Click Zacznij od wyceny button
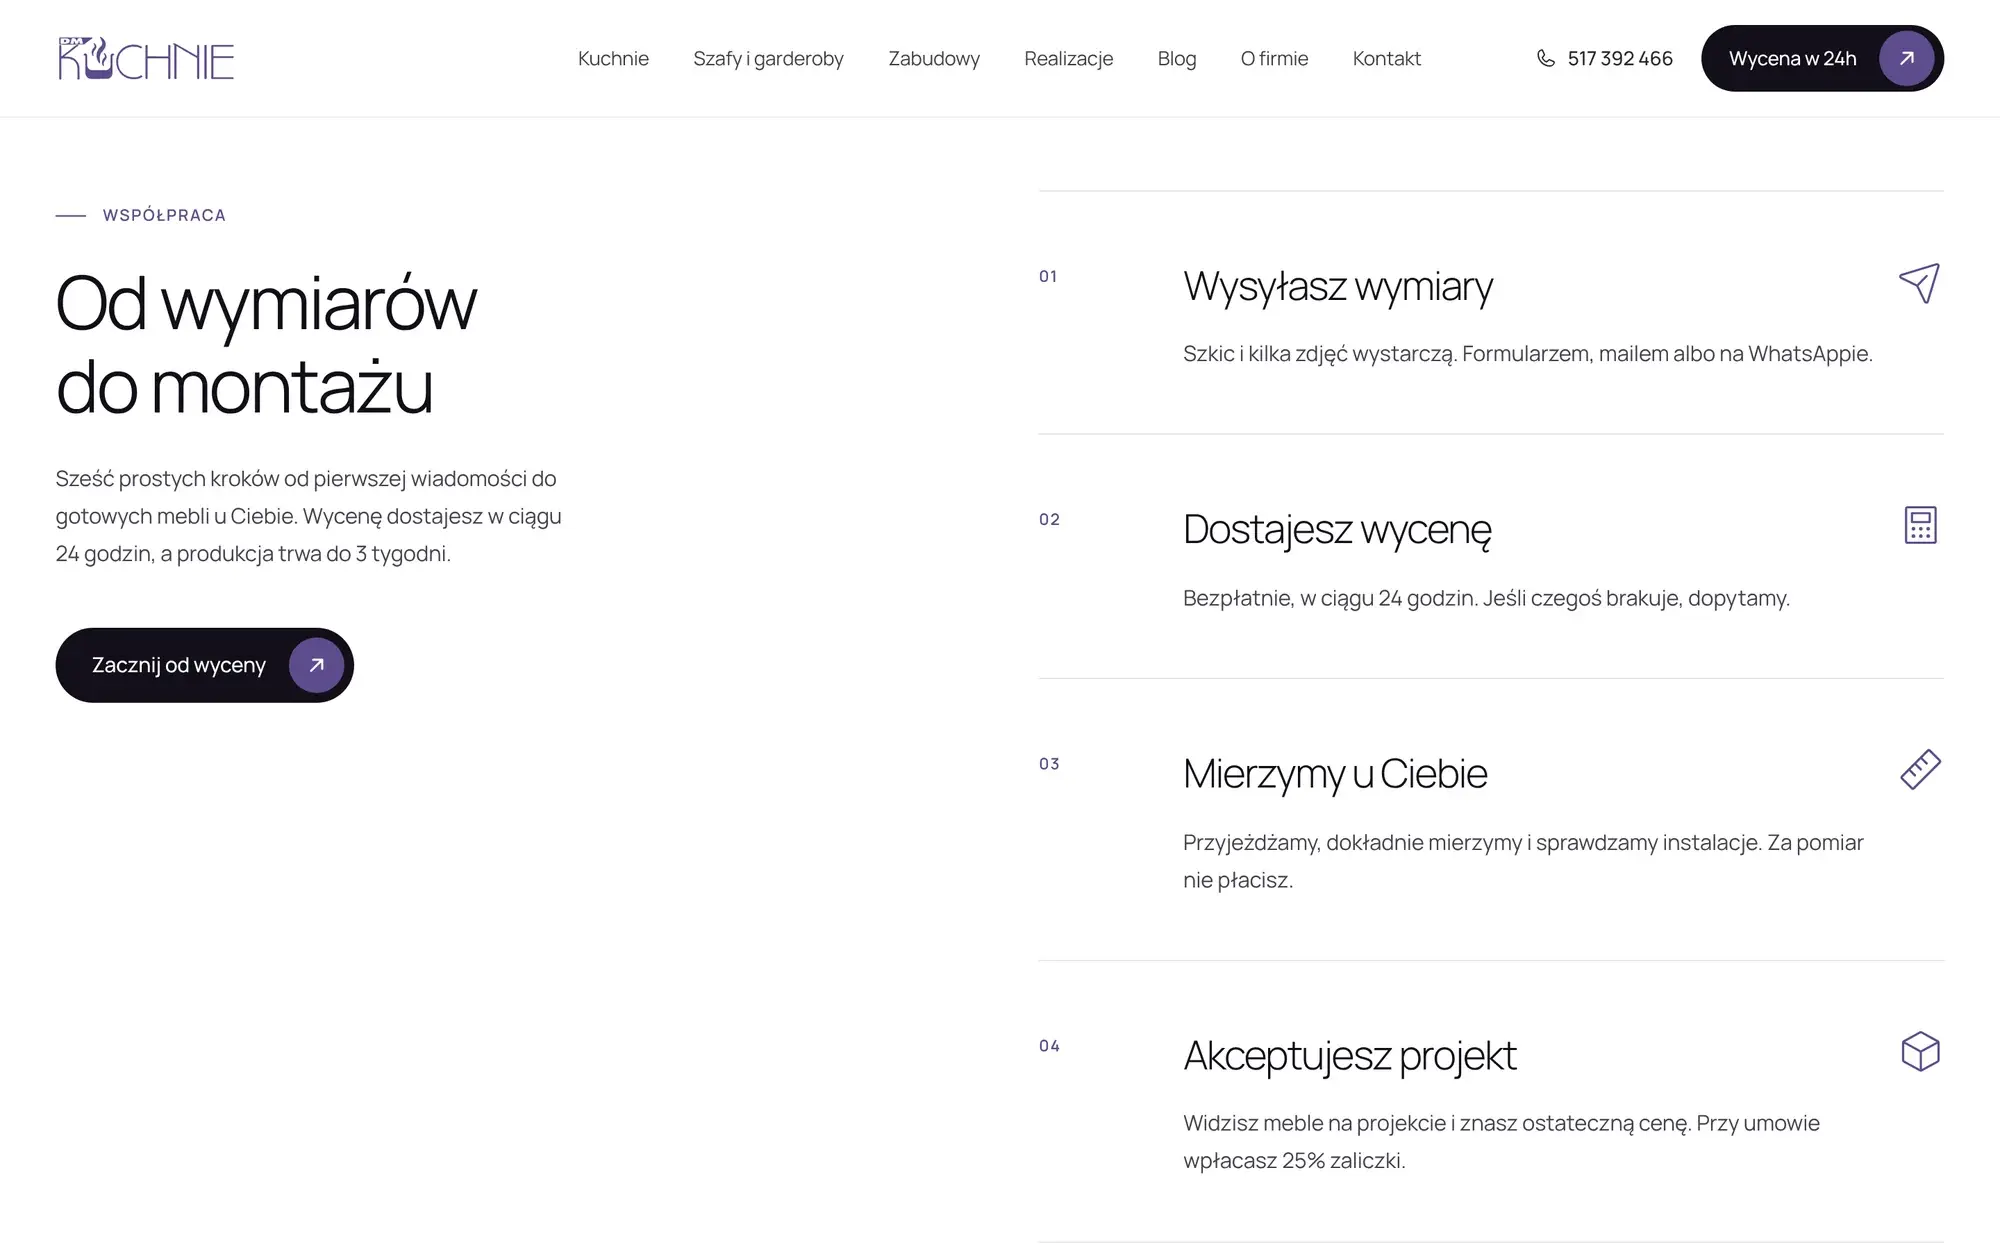Viewport: 2000px width, 1250px height. point(204,665)
